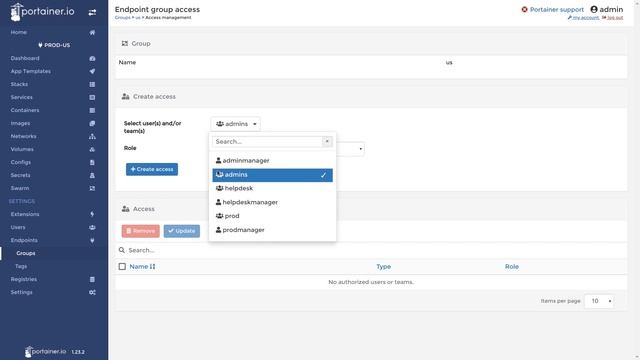The image size is (640, 360).
Task: Click the Access table search magnifier icon
Action: pyautogui.click(x=122, y=250)
